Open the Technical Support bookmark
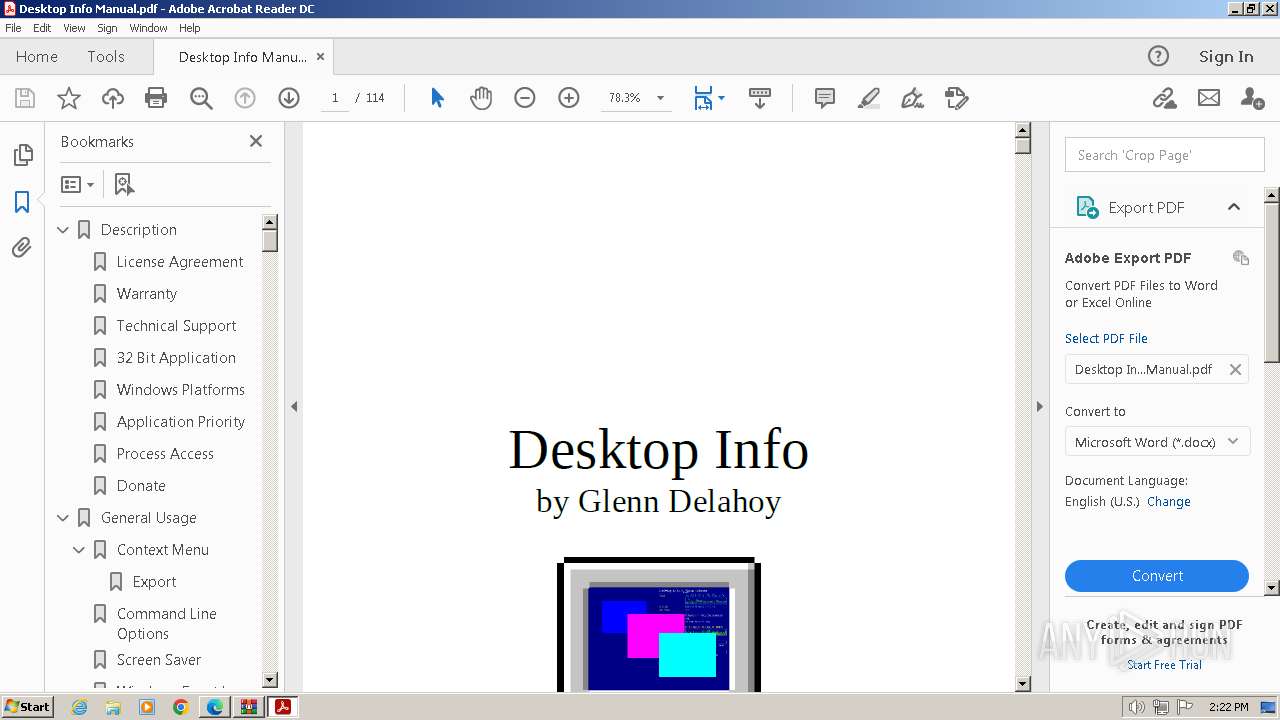The width and height of the screenshot is (1280, 720). [x=176, y=326]
